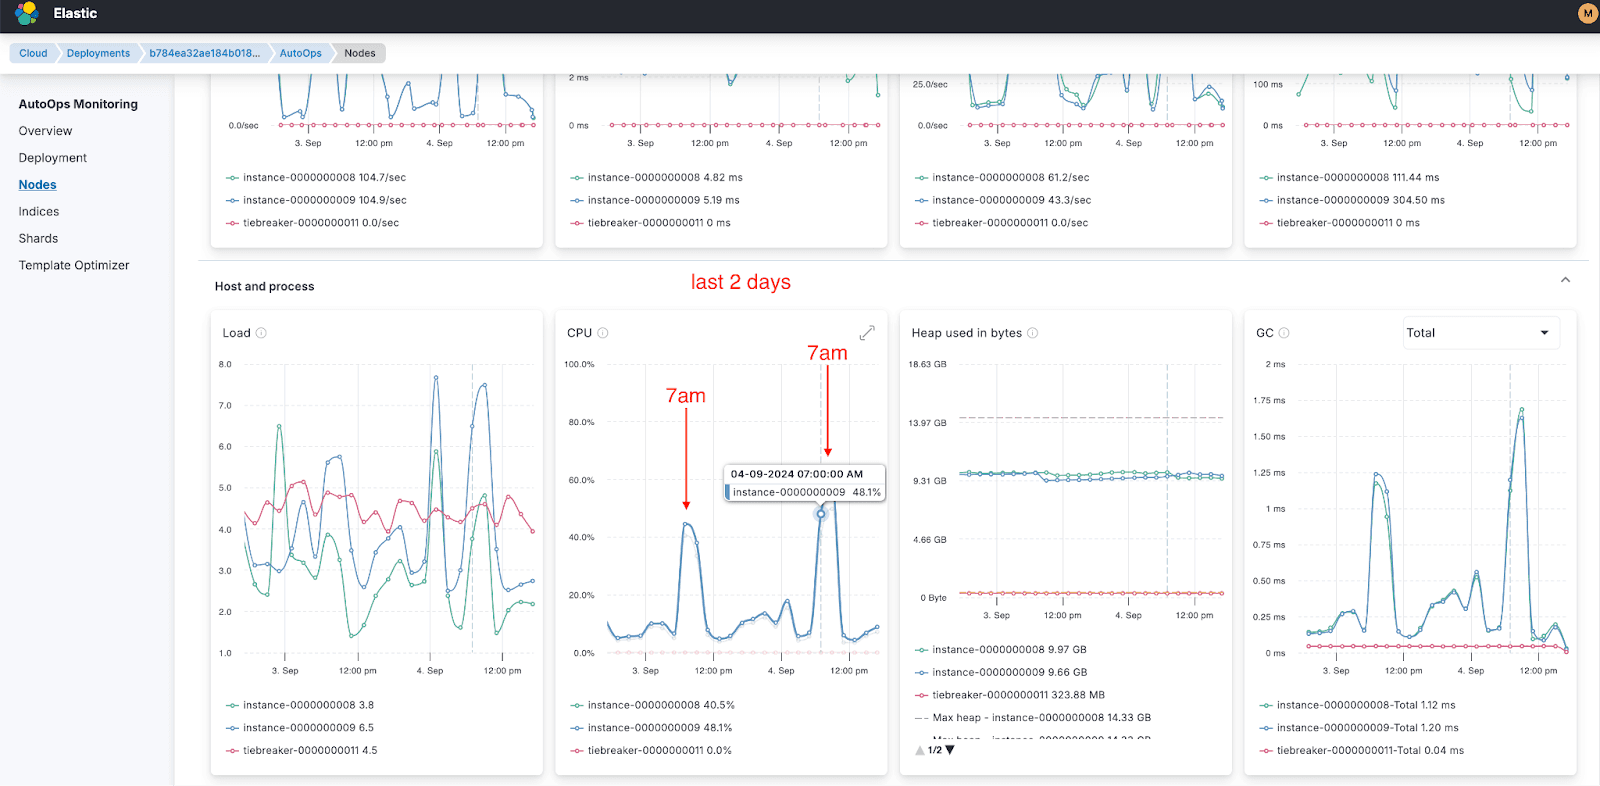
Task: Click the Heap used in bytes info icon
Action: (1033, 333)
